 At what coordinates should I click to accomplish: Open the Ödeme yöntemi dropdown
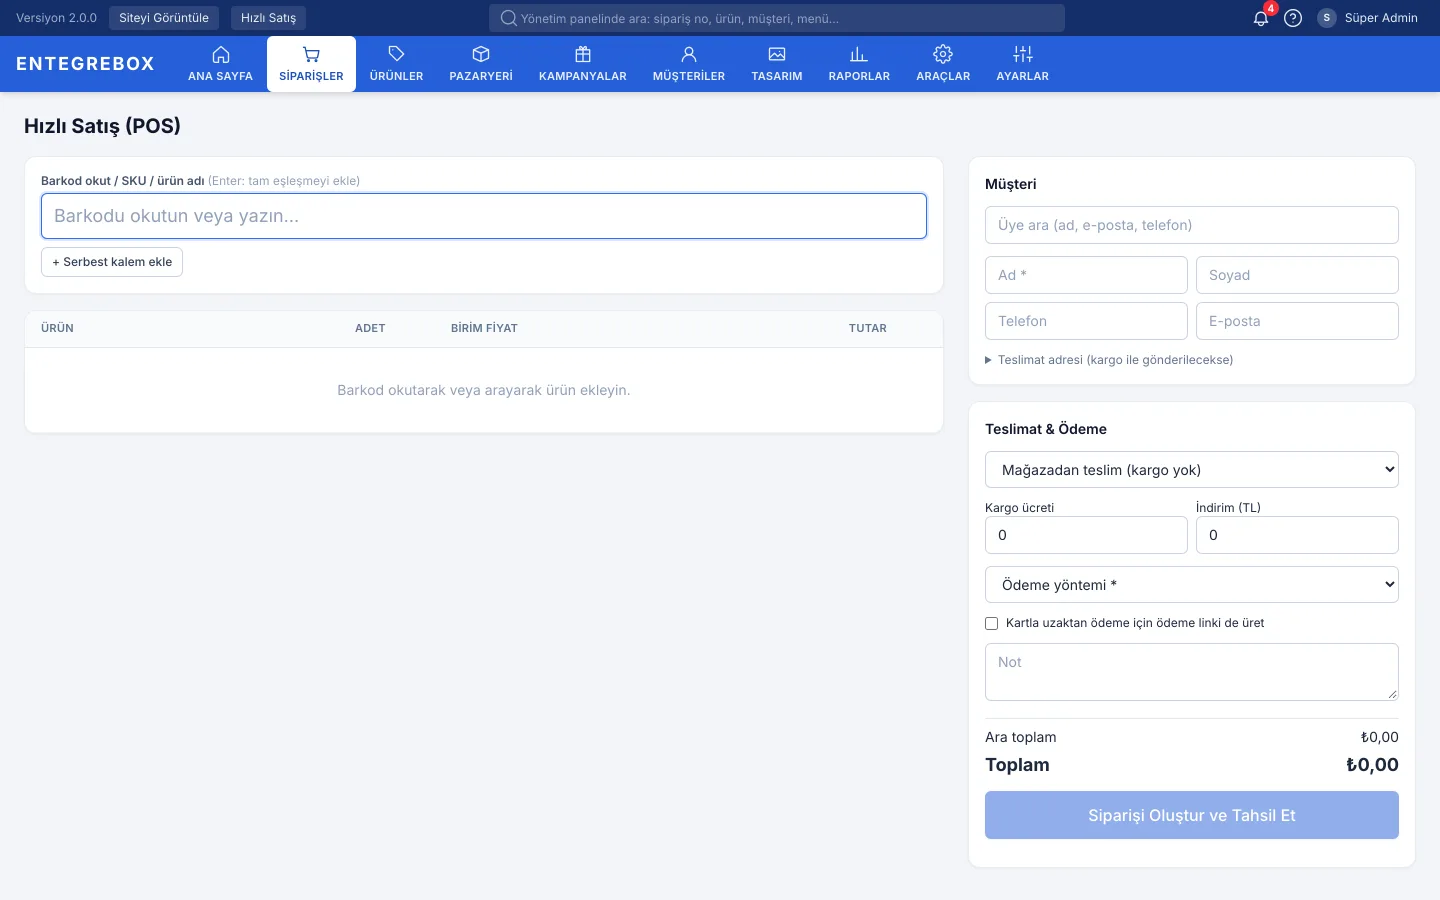[x=1192, y=585]
